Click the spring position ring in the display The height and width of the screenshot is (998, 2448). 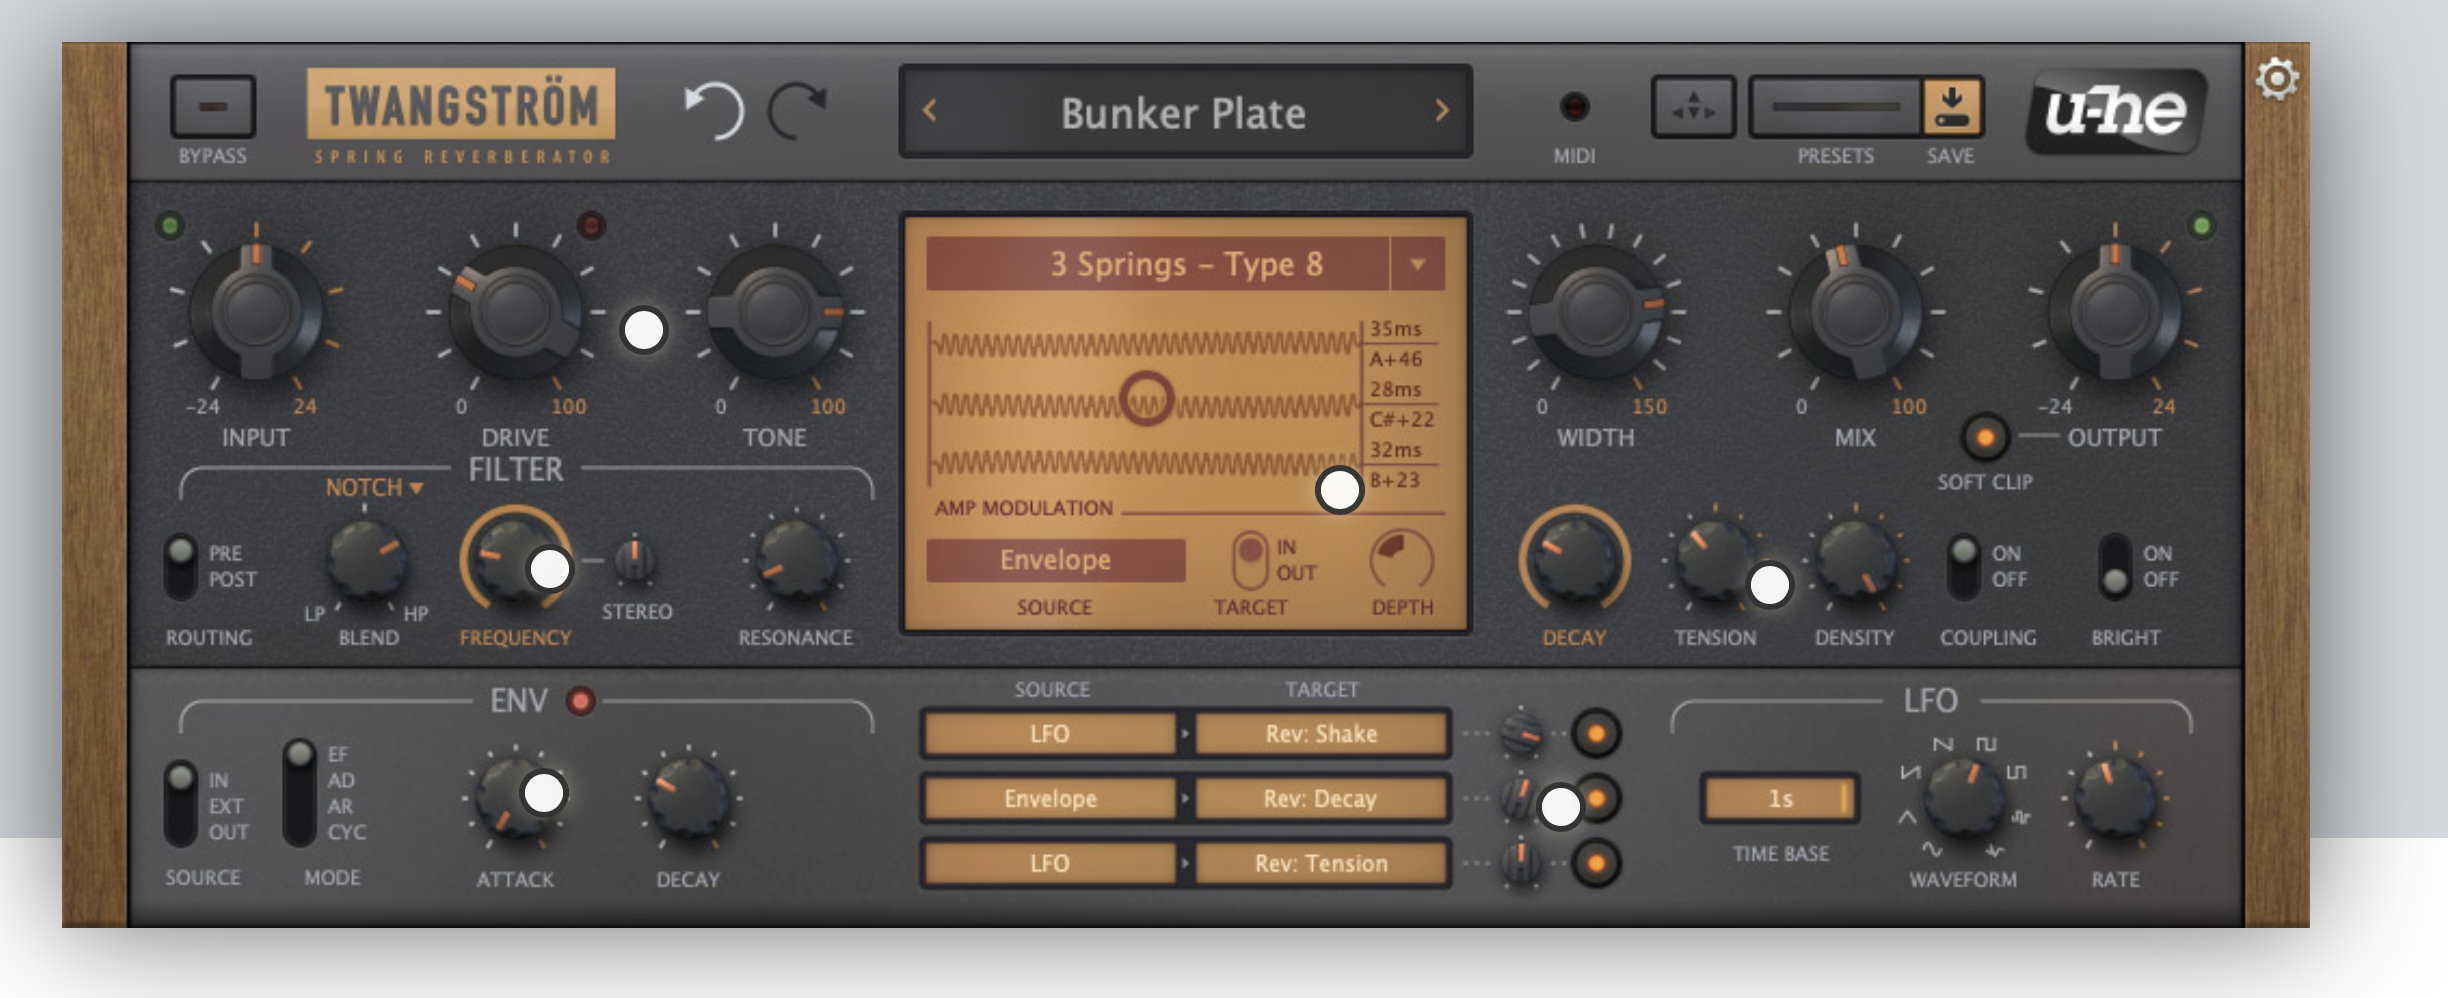[x=1146, y=398]
